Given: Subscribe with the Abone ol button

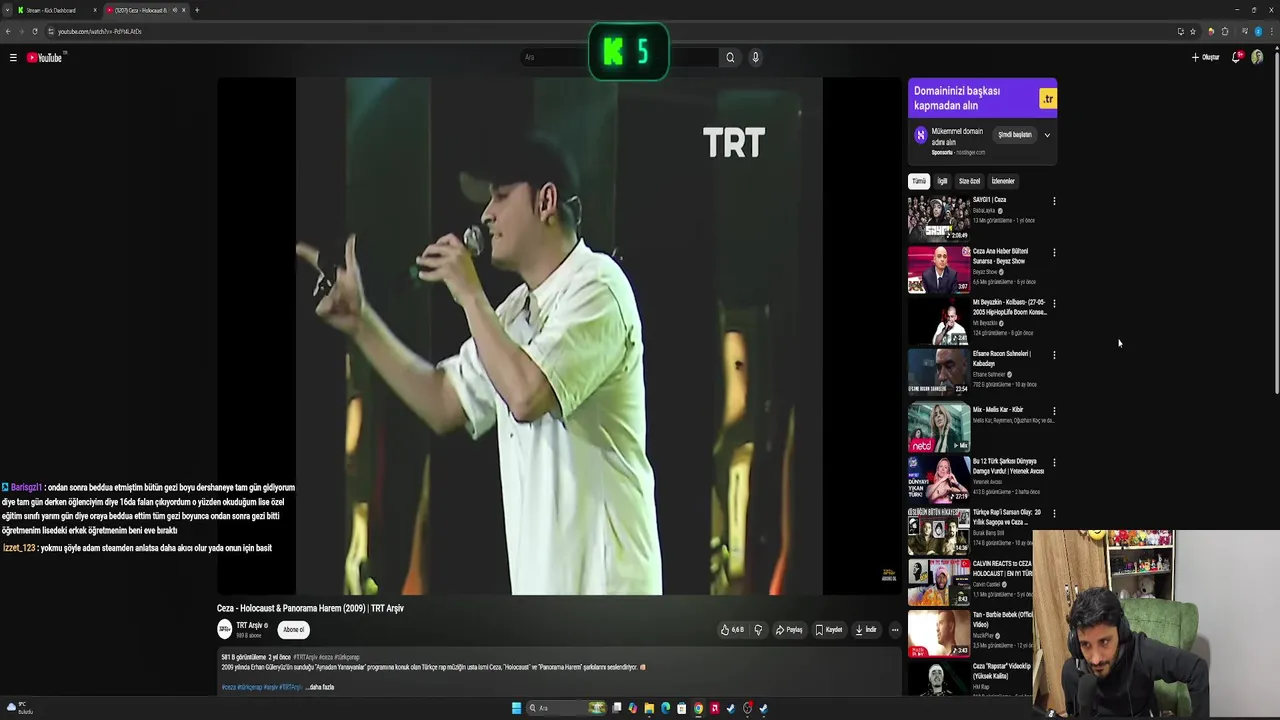Looking at the screenshot, I should coord(293,630).
